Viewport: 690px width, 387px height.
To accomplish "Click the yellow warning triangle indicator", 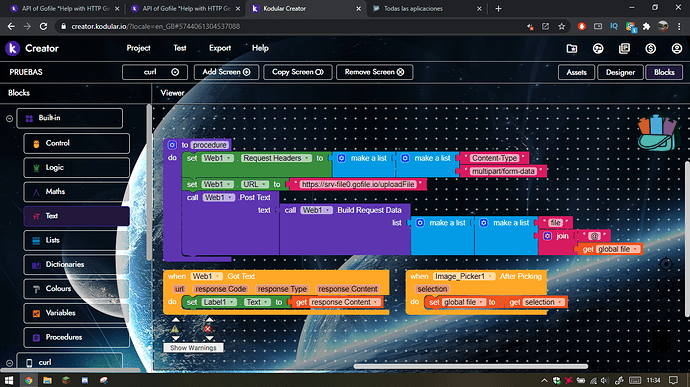I will pos(175,329).
